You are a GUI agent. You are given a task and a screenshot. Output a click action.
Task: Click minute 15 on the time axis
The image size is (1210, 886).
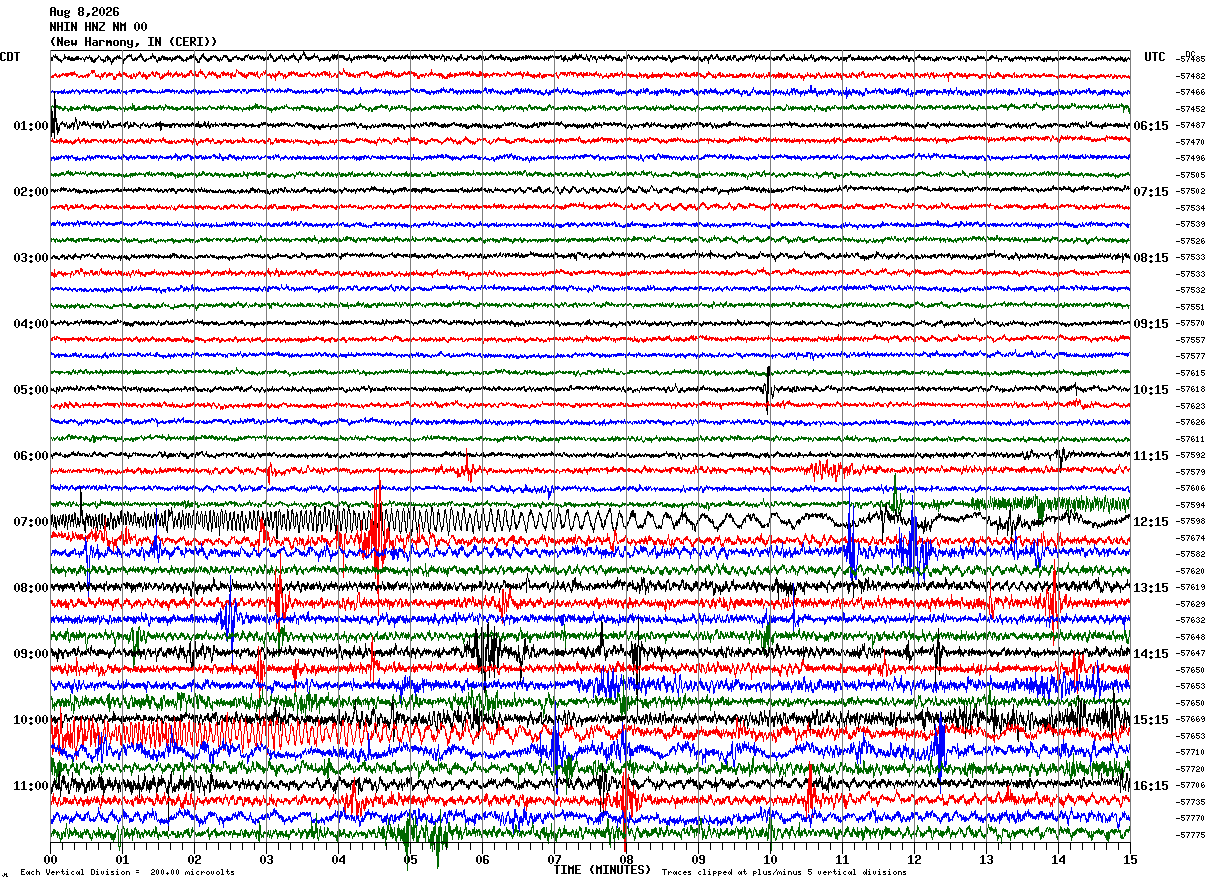tap(1130, 859)
